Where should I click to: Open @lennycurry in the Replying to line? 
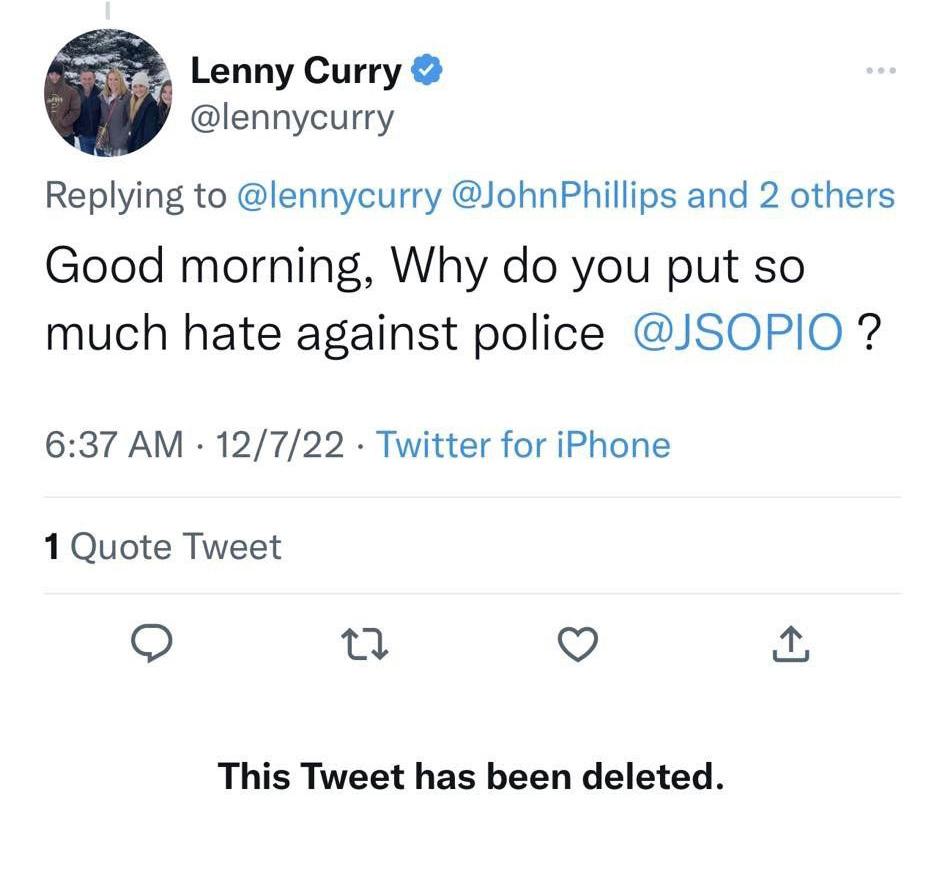coord(339,195)
